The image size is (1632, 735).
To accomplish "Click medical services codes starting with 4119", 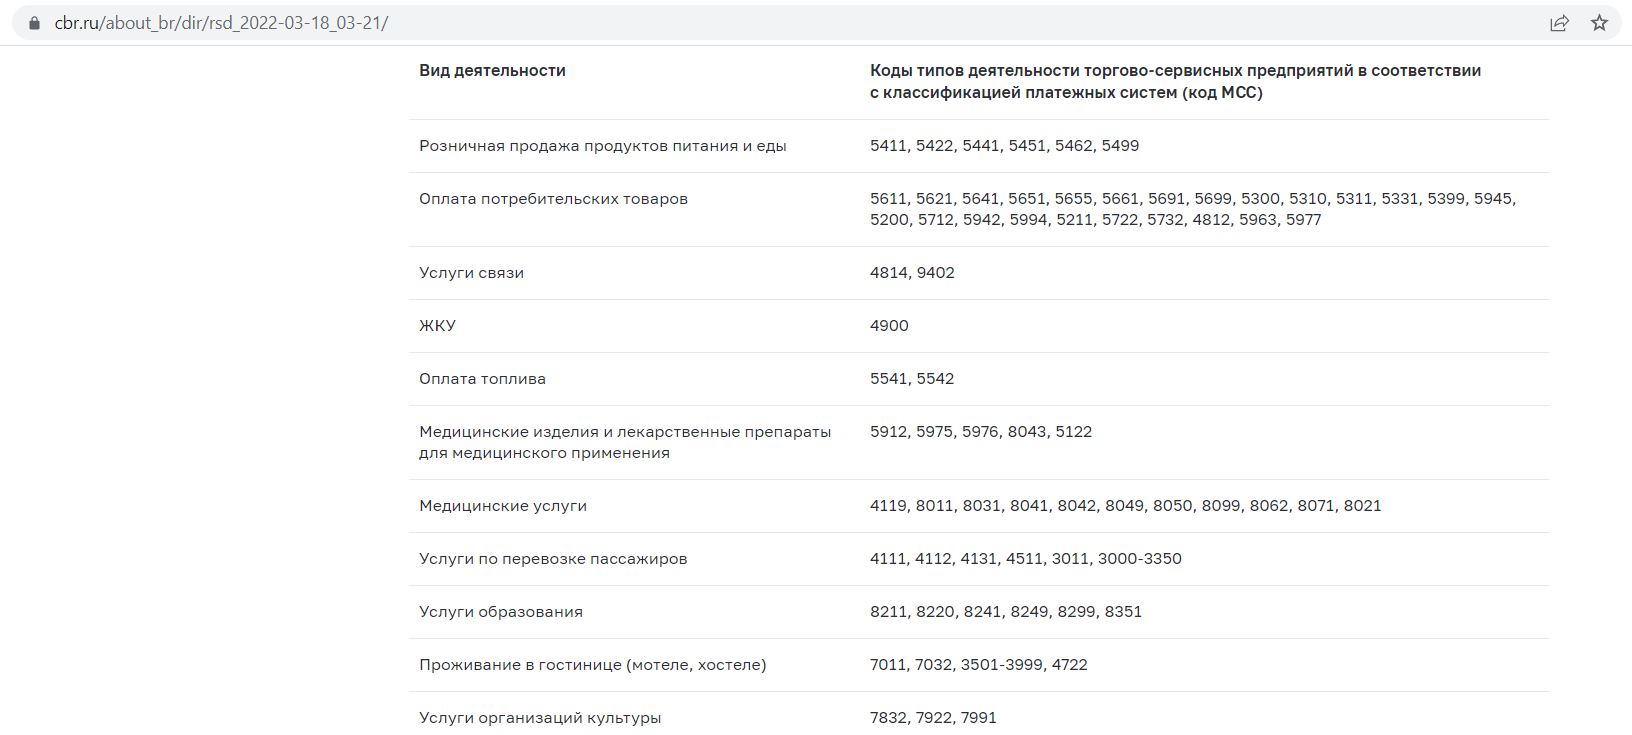I will click(1126, 506).
